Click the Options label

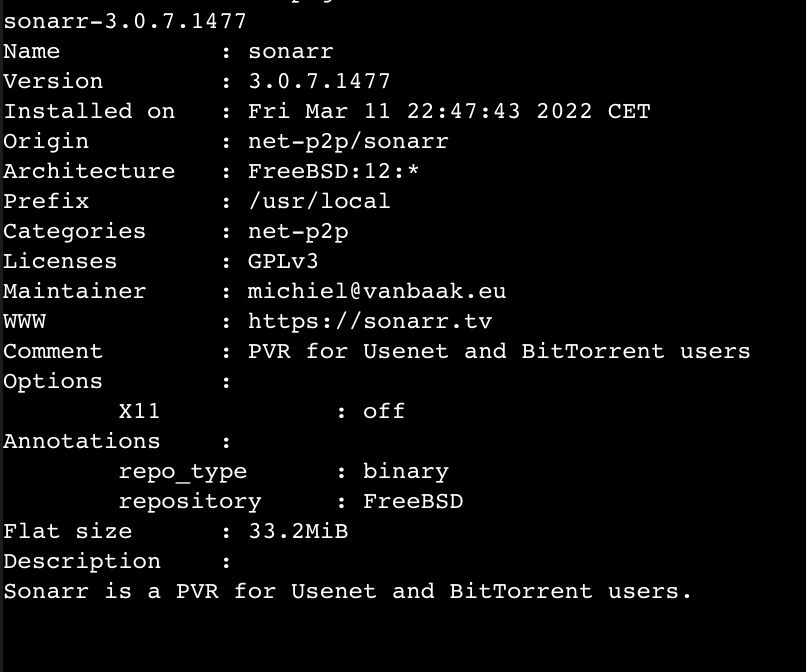tap(53, 382)
